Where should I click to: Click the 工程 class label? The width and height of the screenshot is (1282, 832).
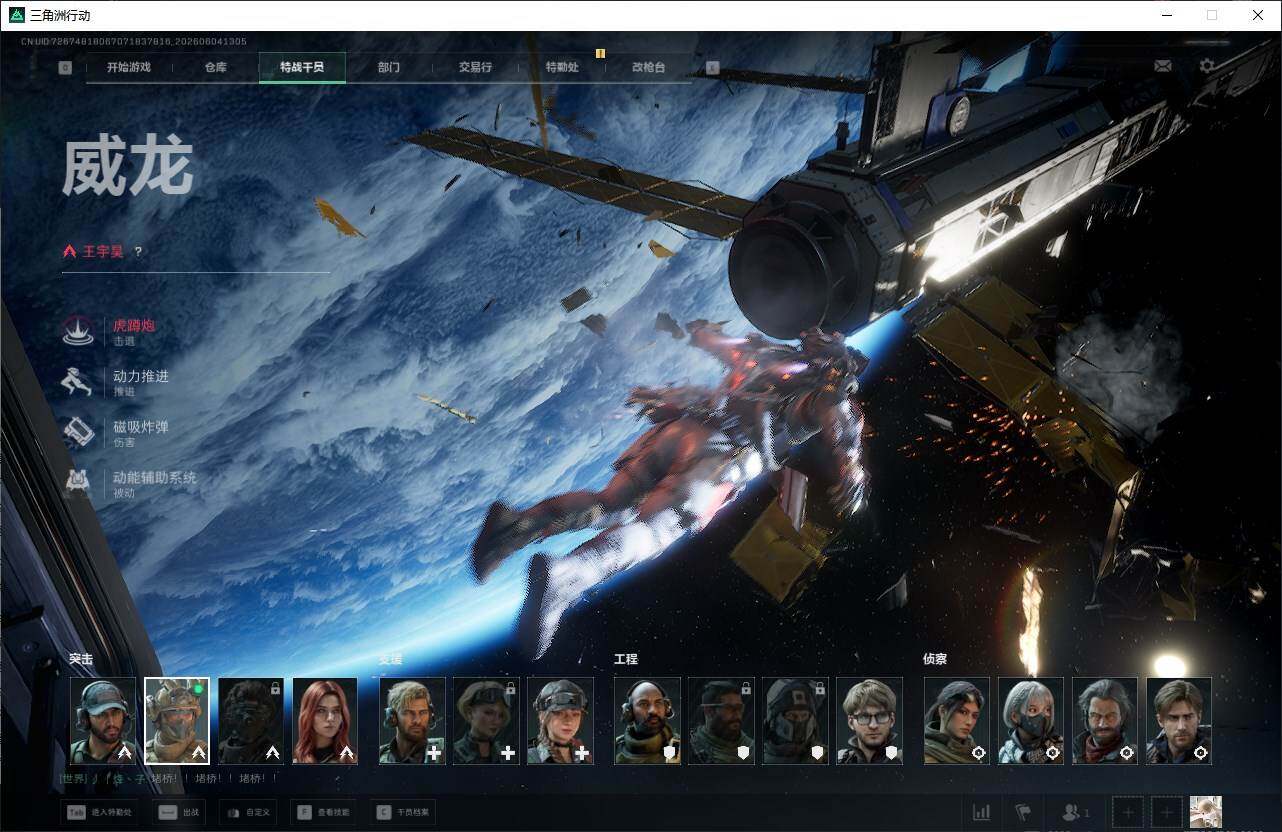pyautogui.click(x=626, y=659)
